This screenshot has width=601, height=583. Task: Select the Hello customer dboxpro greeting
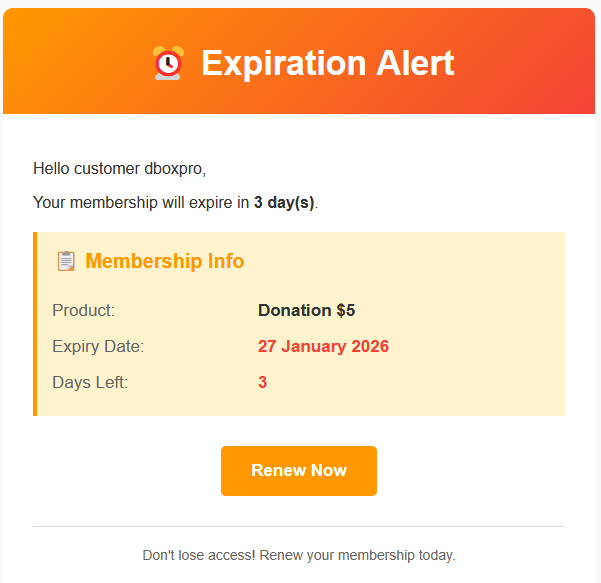(x=119, y=168)
